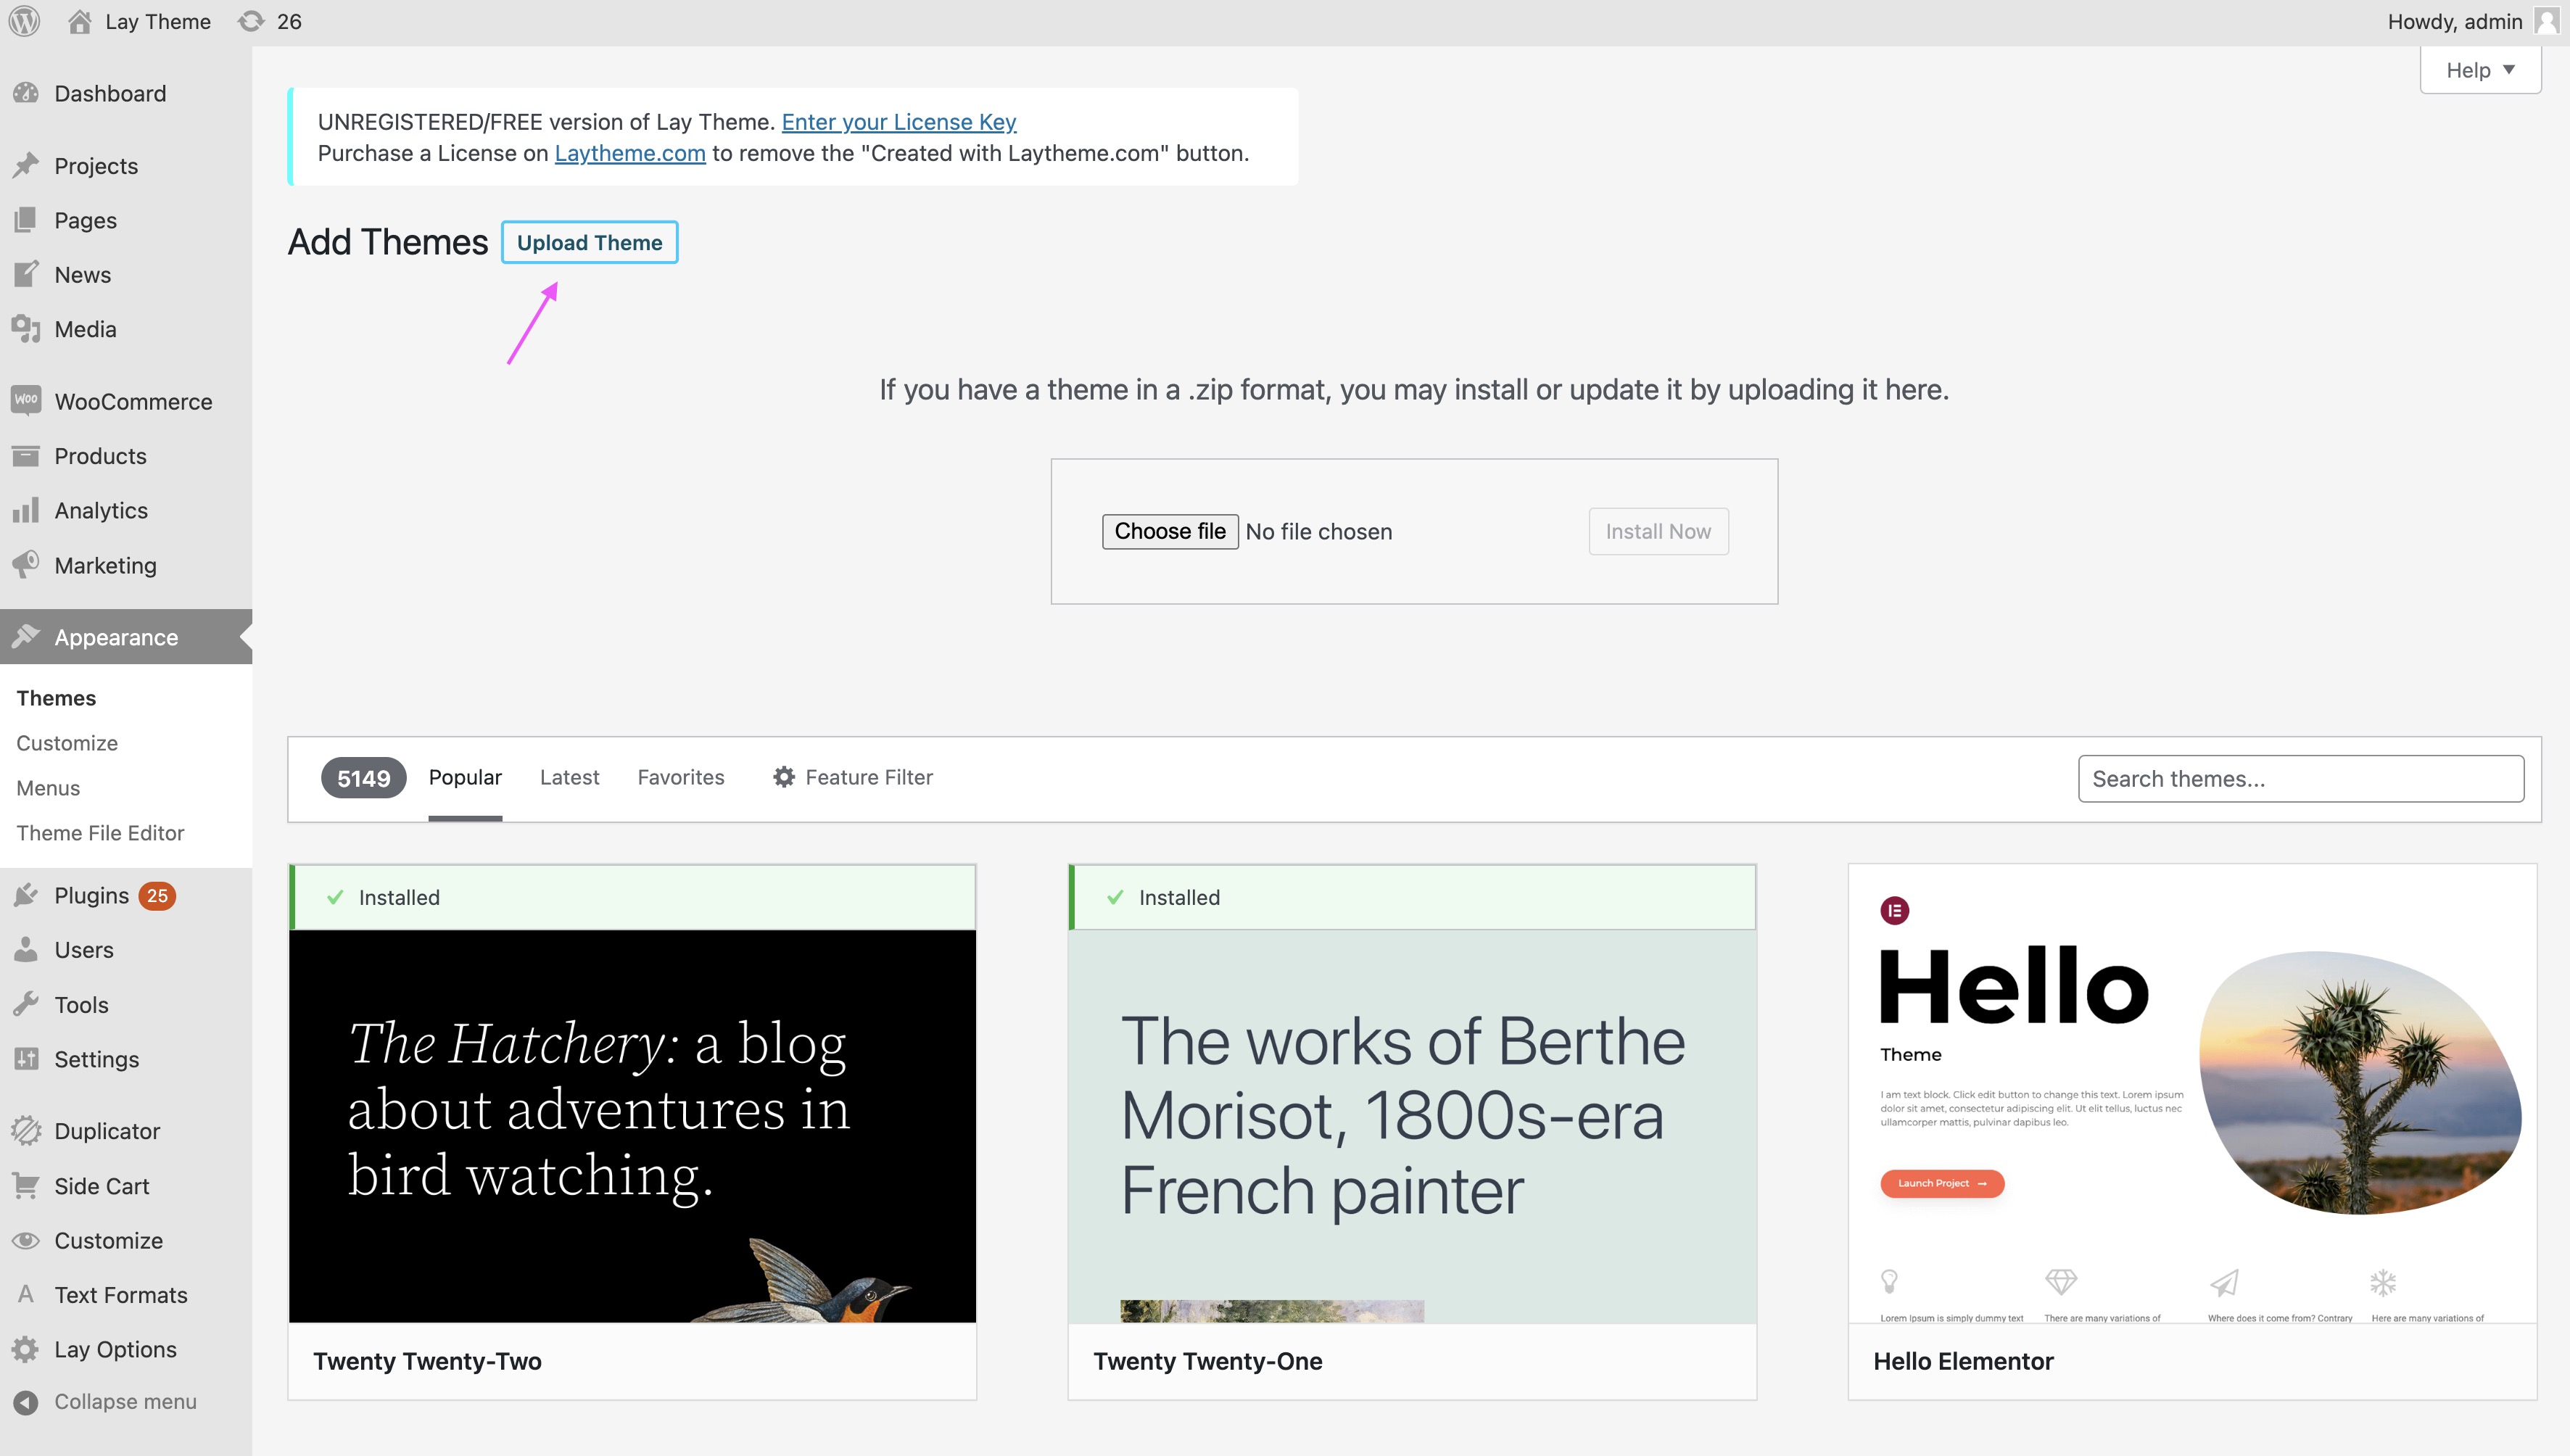Click the Lay Options cog icon

pyautogui.click(x=26, y=1349)
